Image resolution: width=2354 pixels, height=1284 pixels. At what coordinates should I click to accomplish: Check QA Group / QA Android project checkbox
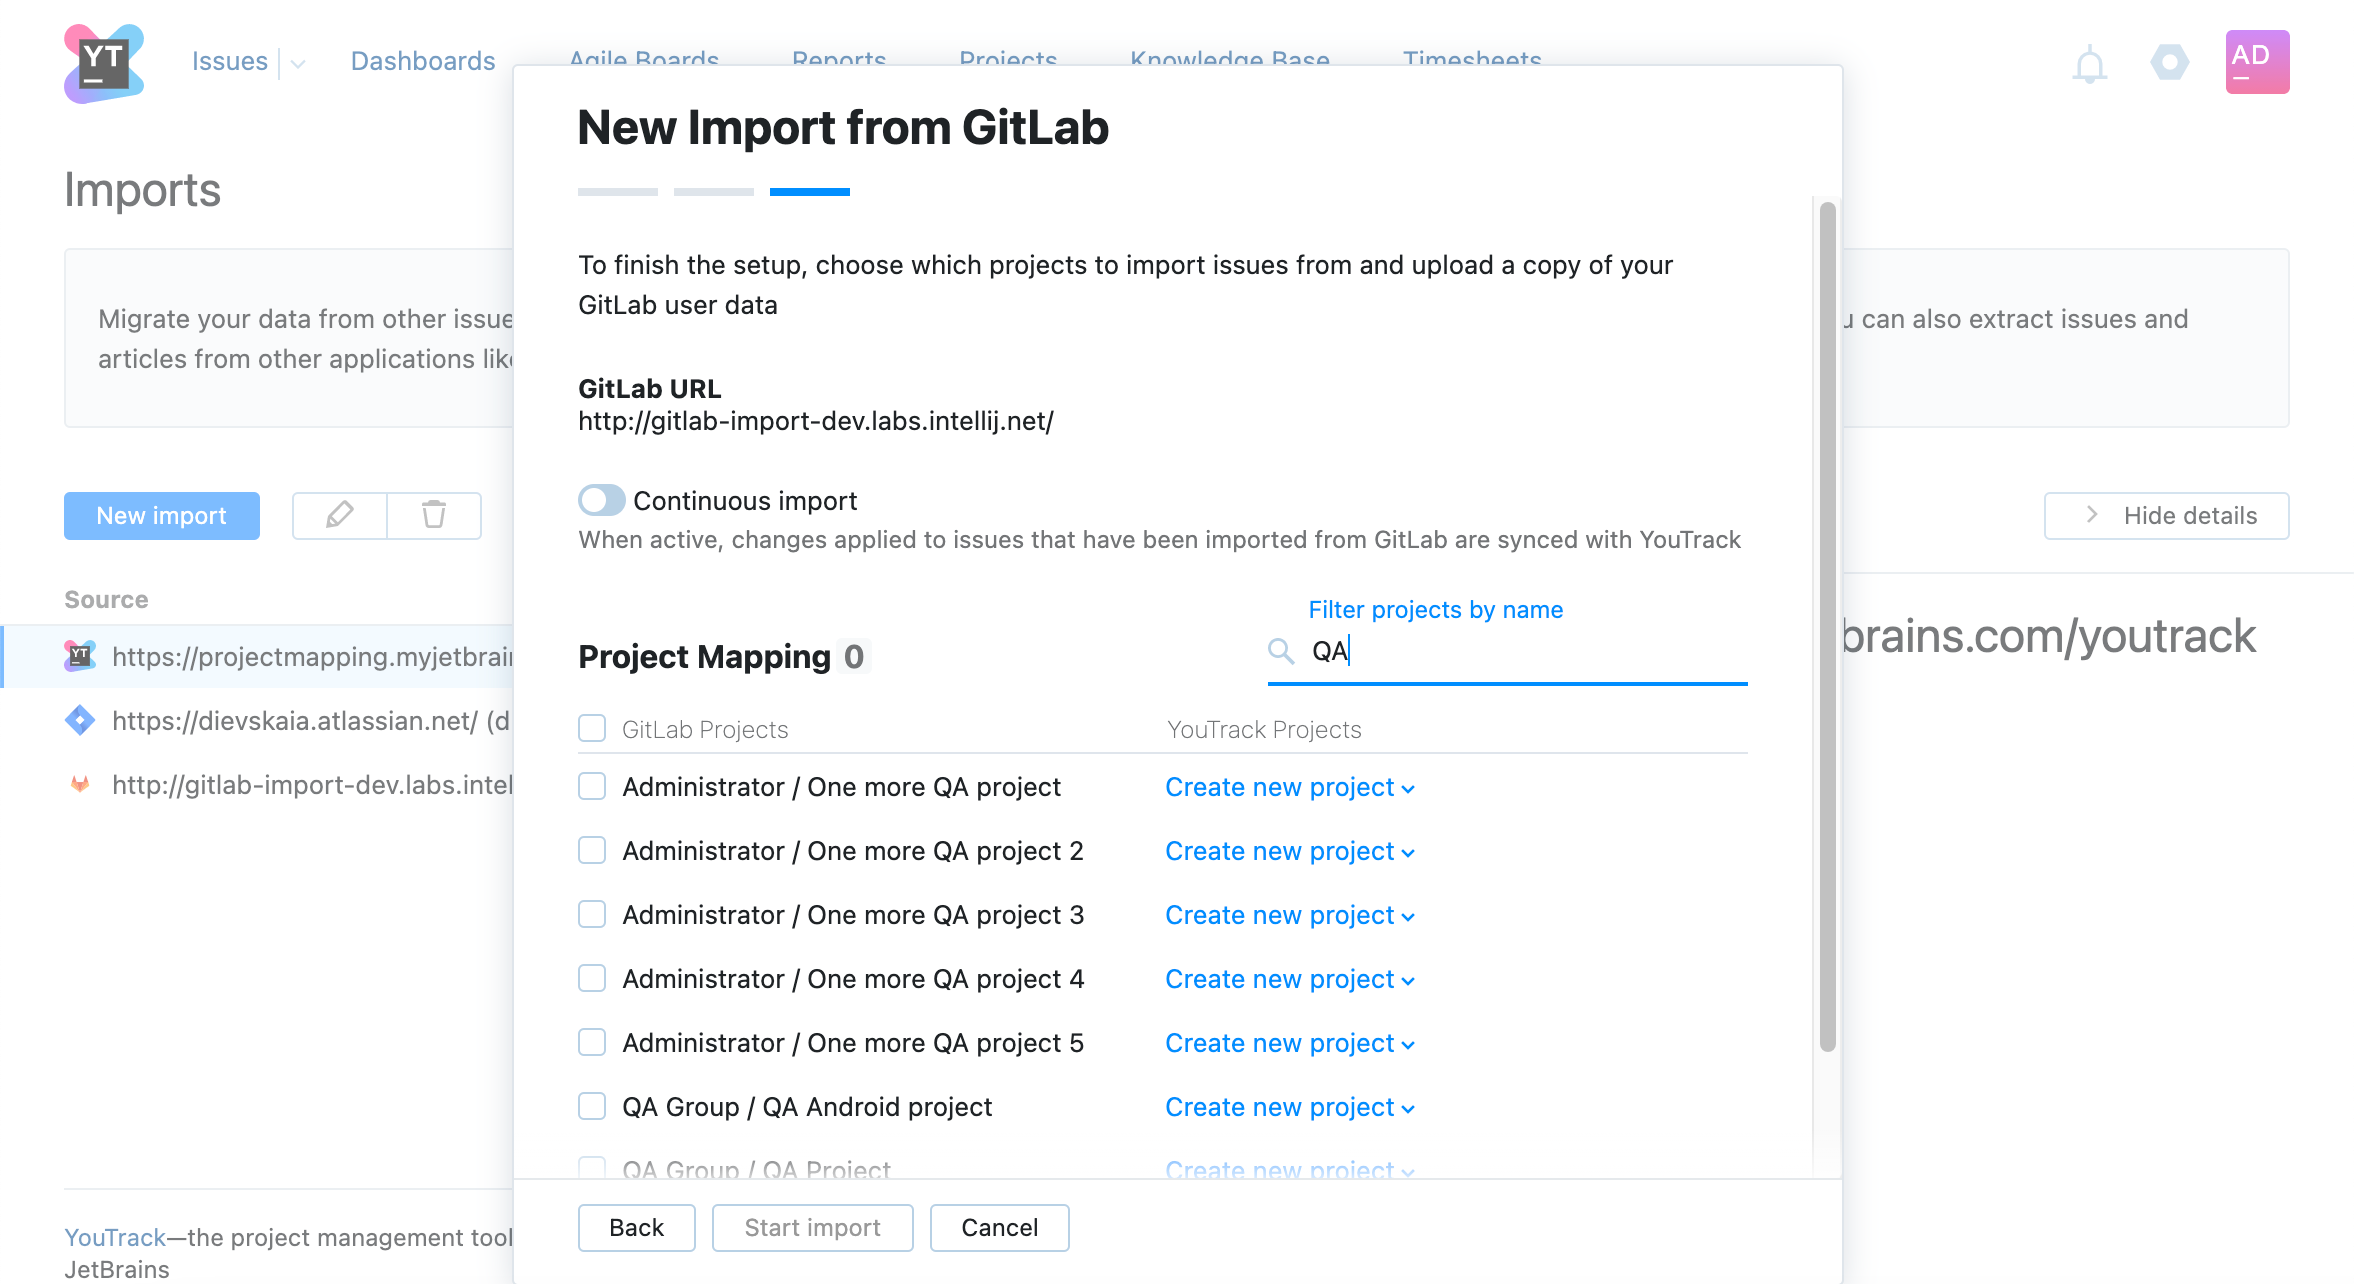[x=592, y=1106]
